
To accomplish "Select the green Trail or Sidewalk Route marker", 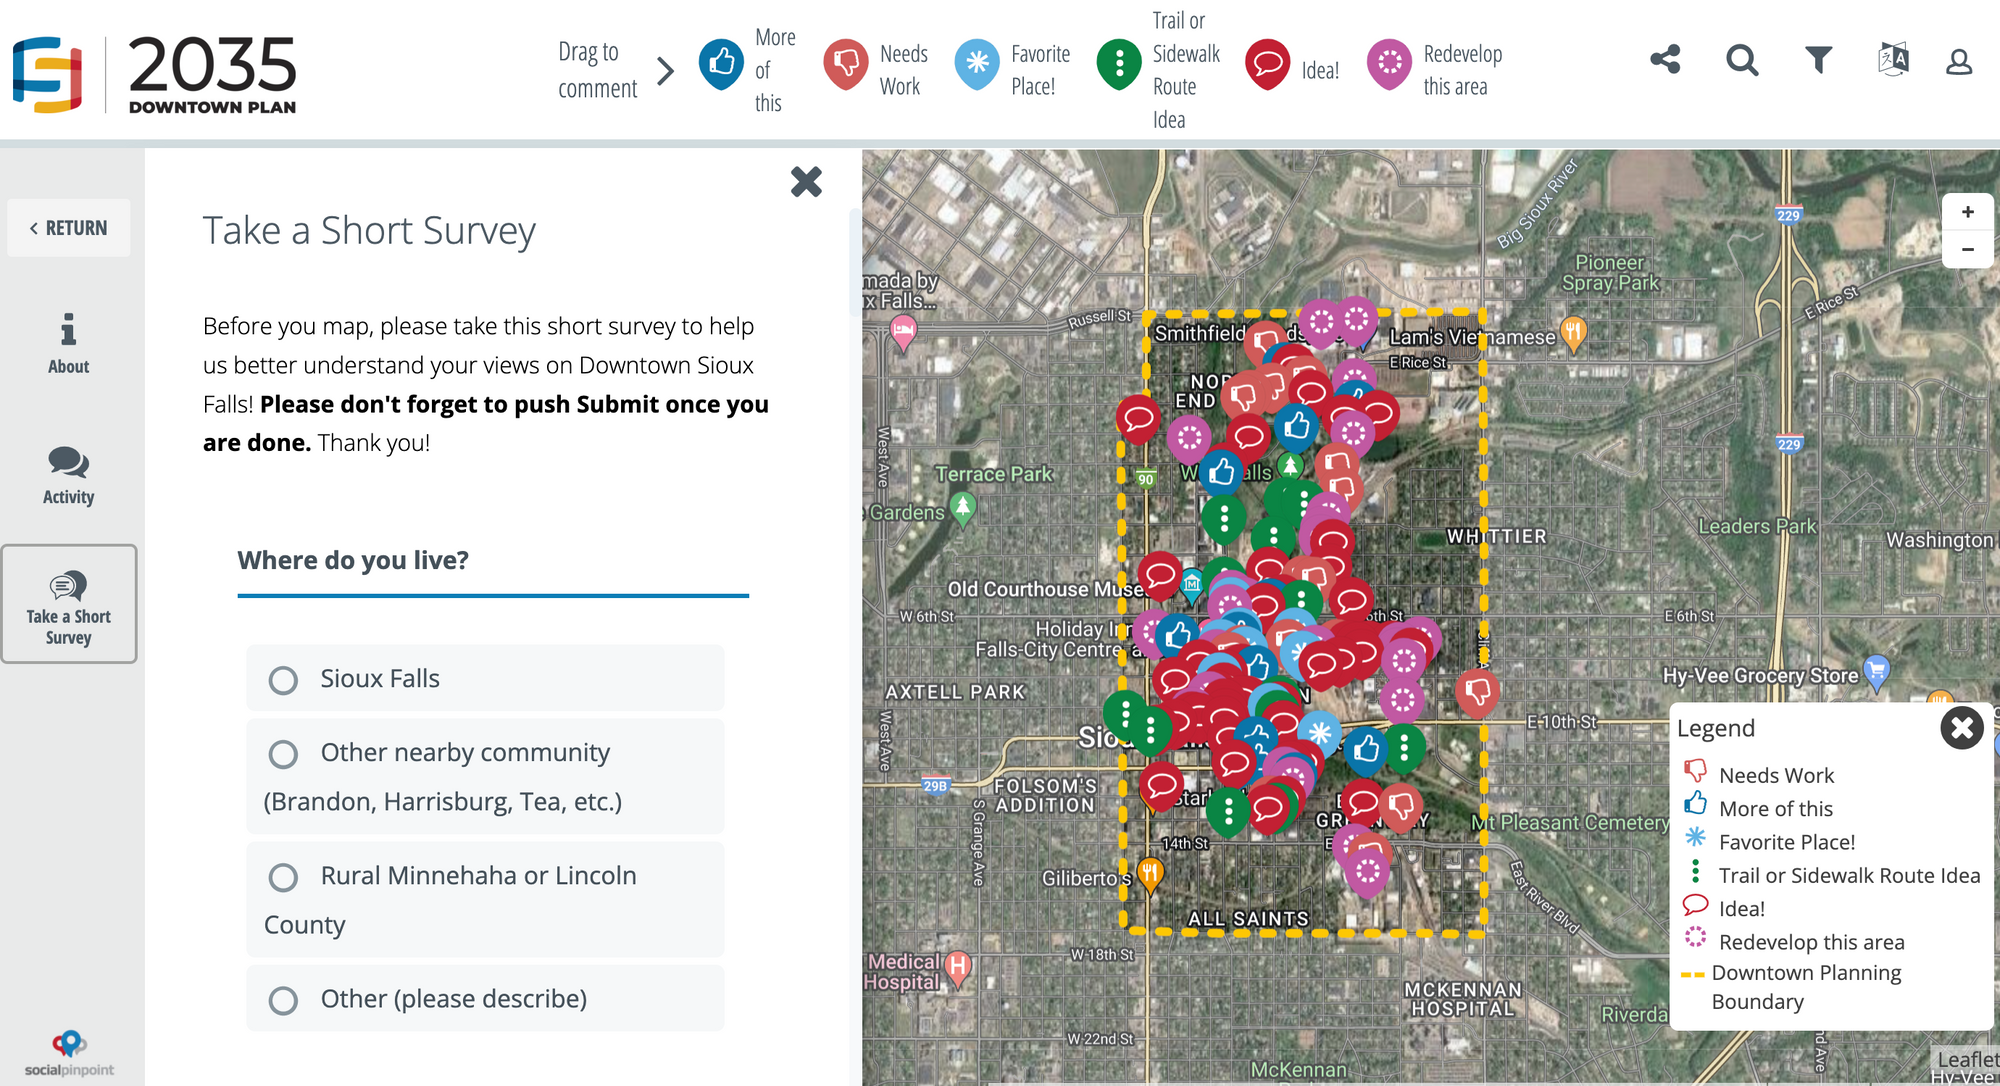I will pyautogui.click(x=1119, y=65).
